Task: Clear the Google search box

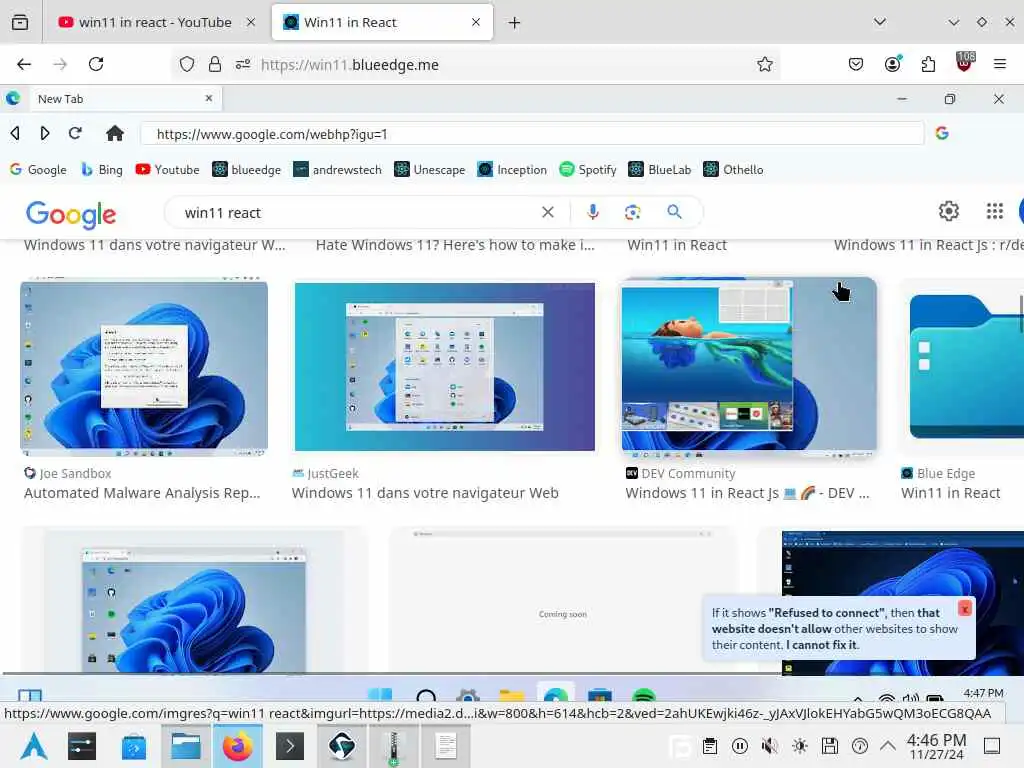Action: point(548,212)
